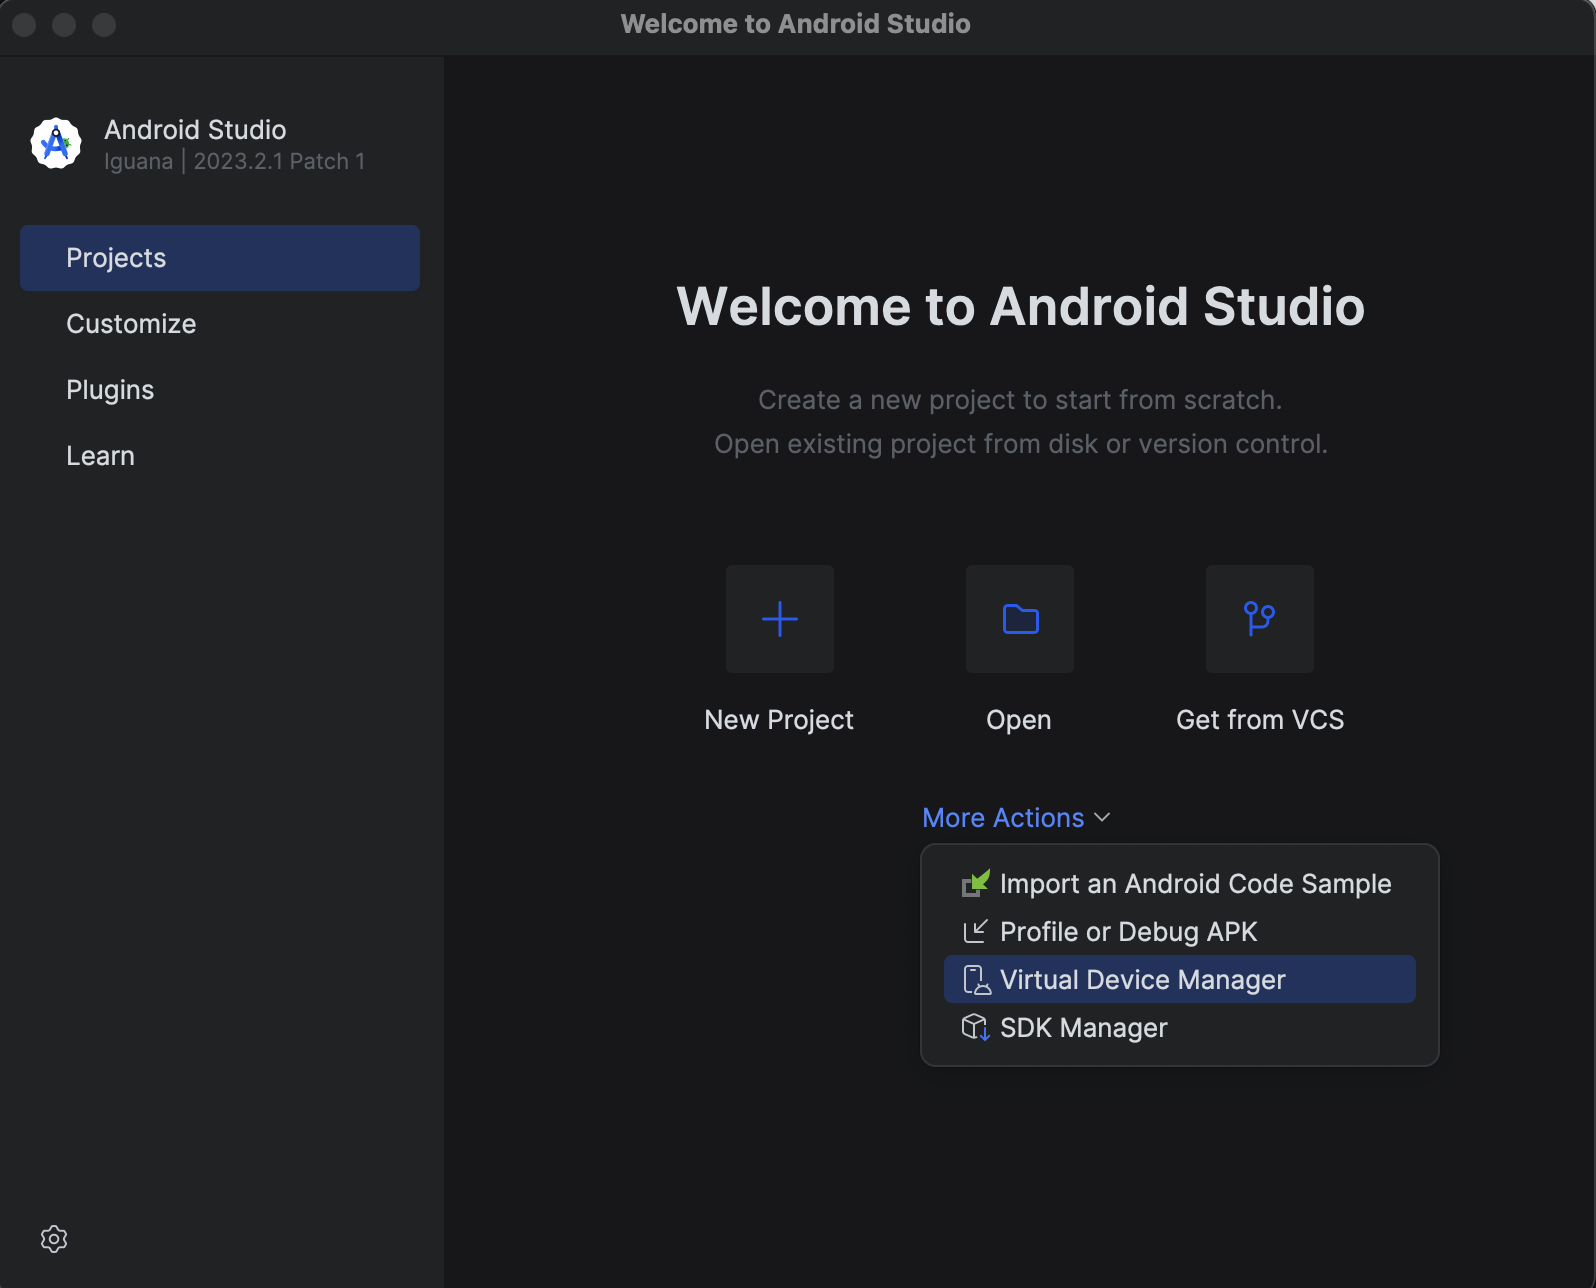The image size is (1596, 1288).
Task: Collapse the More Actions dropdown
Action: point(1016,818)
